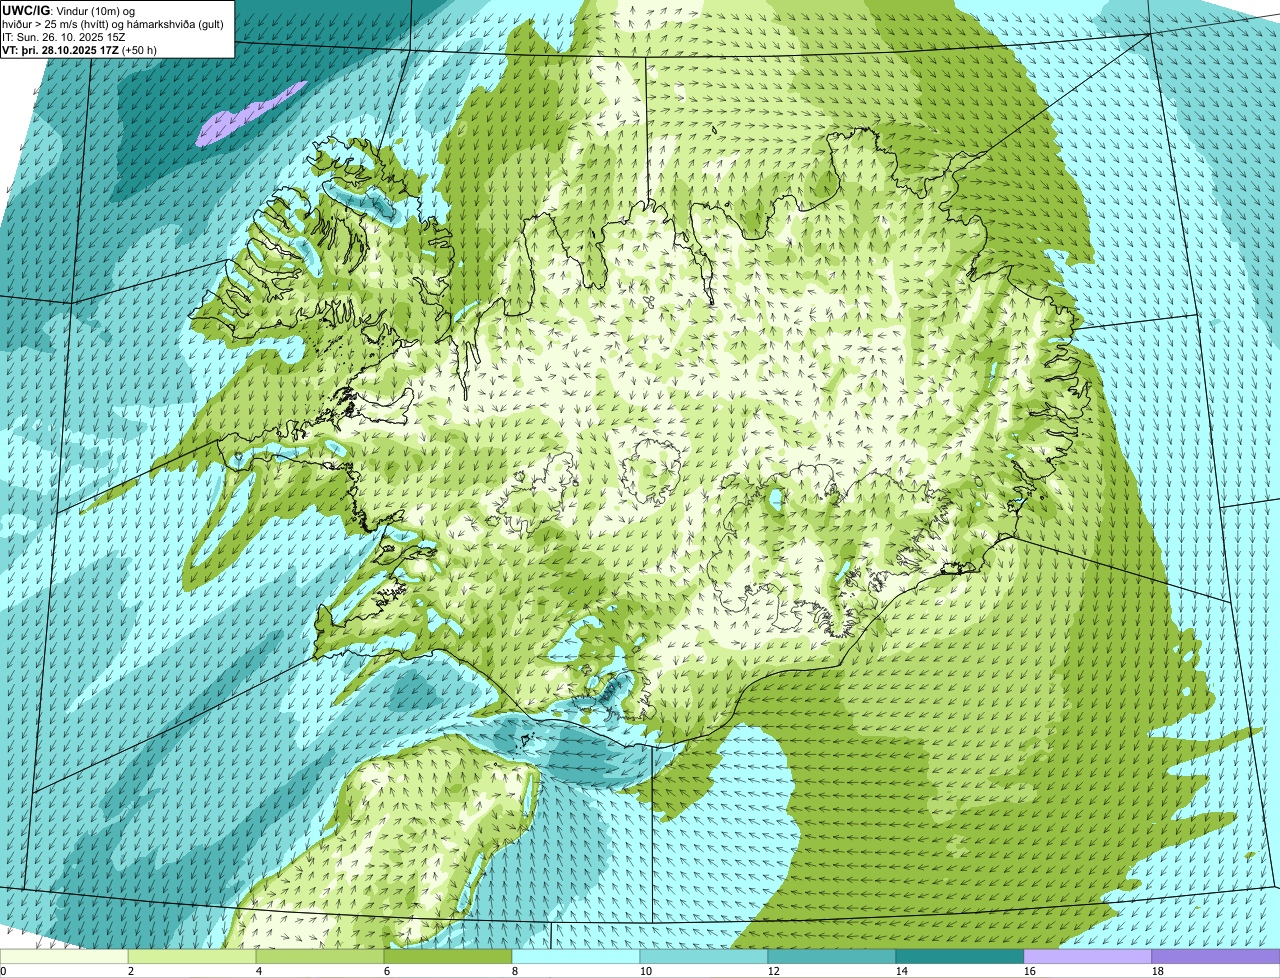Click the 'IT: Sun. 26. 10. 2025 15Z' line
This screenshot has height=978, width=1280.
point(64,36)
